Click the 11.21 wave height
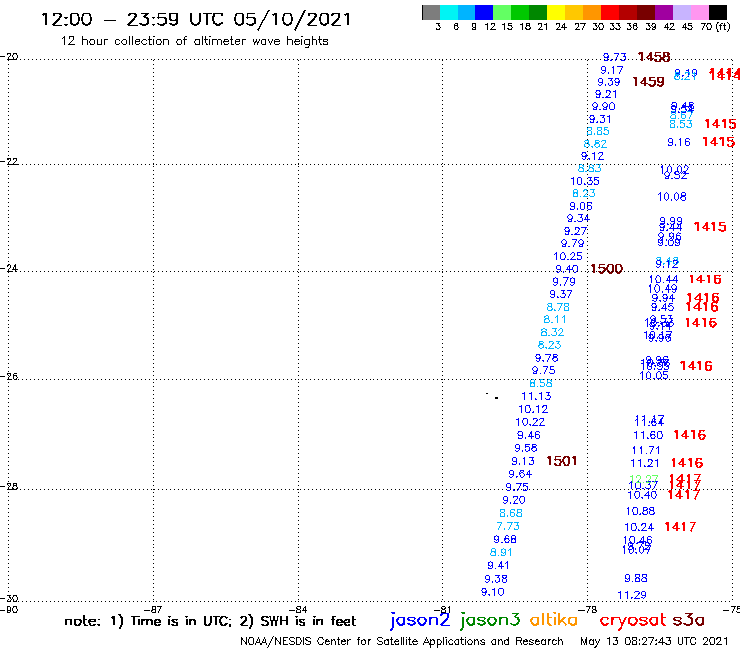 coord(645,464)
